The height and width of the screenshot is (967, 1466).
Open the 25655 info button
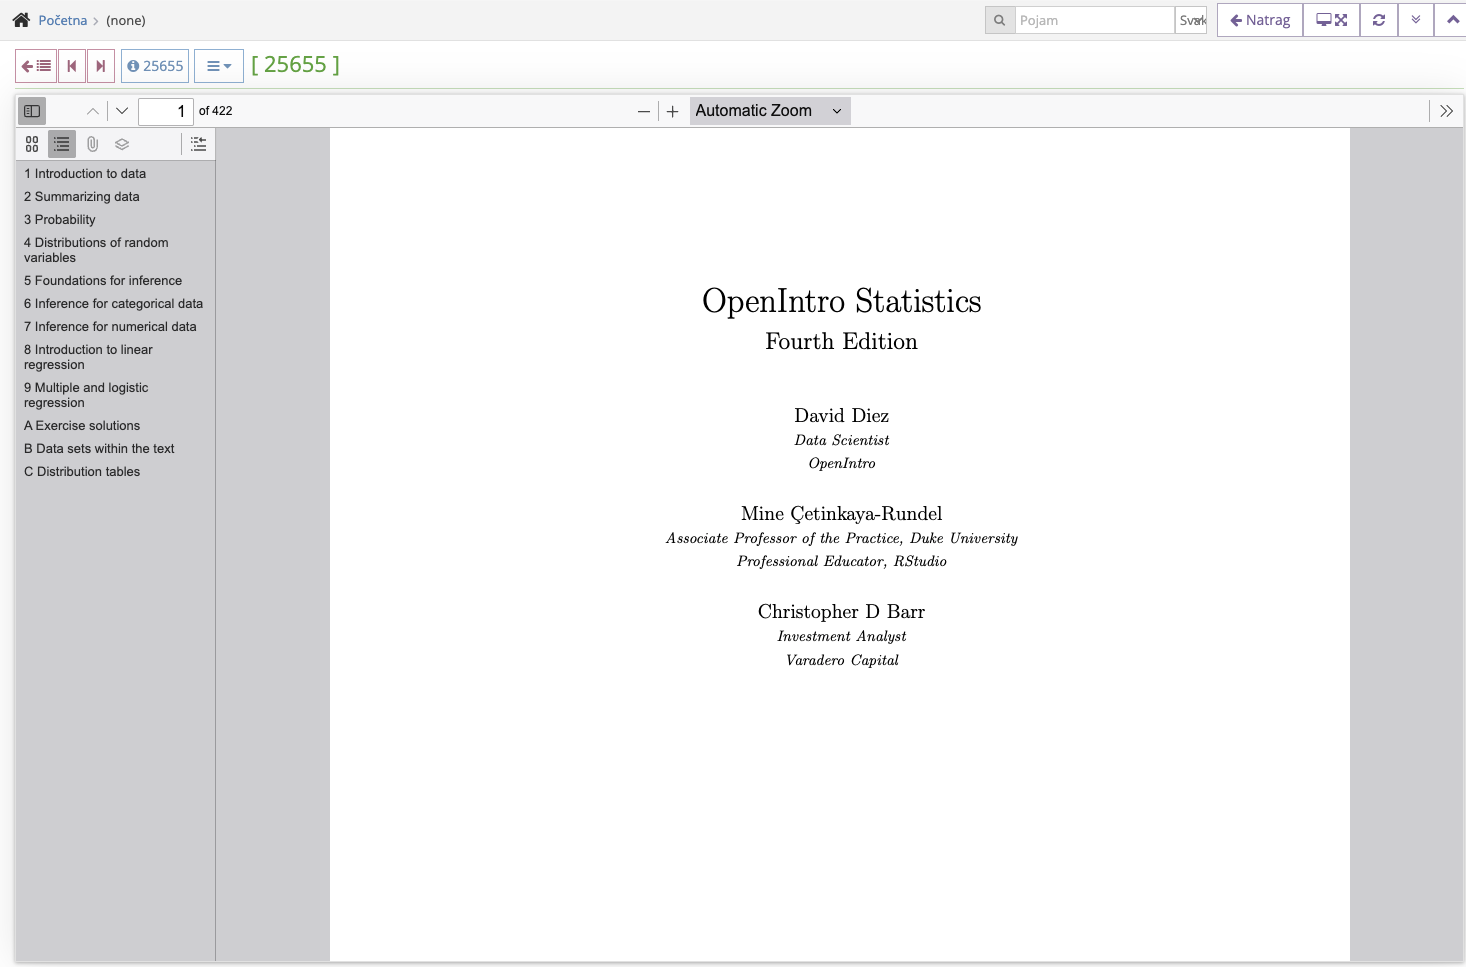[155, 66]
